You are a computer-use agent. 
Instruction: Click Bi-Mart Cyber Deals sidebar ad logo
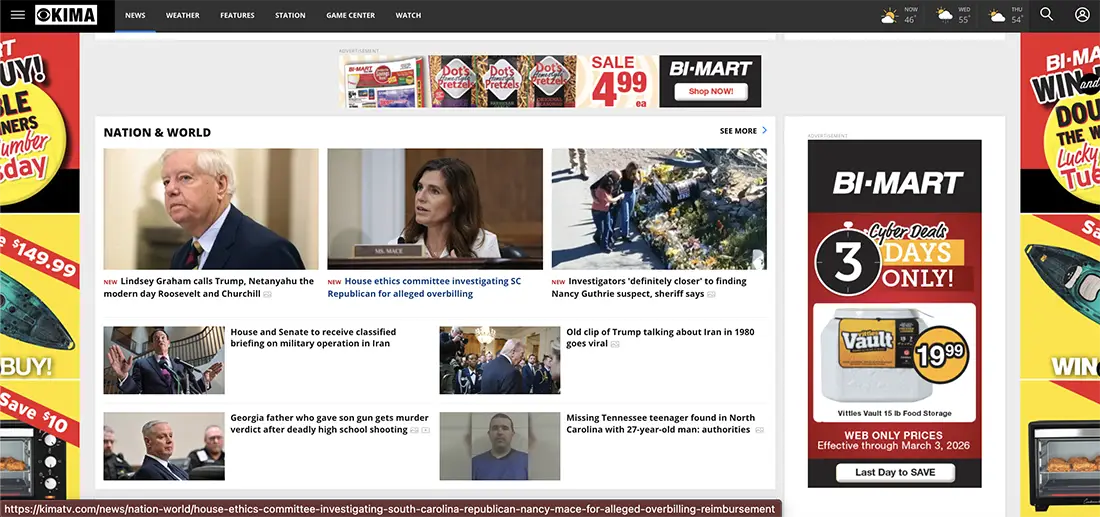click(897, 184)
